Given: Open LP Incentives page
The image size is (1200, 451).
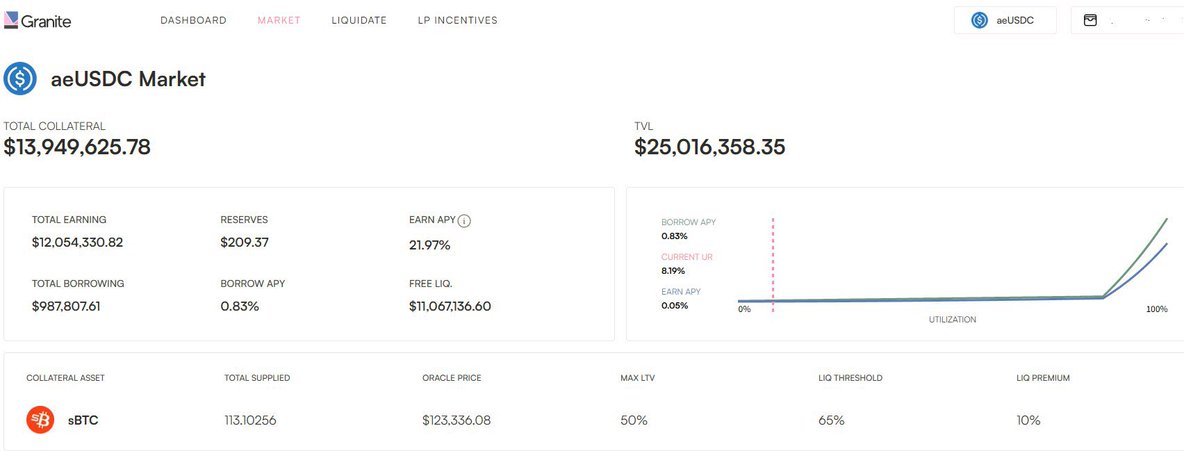Looking at the screenshot, I should click(x=457, y=20).
